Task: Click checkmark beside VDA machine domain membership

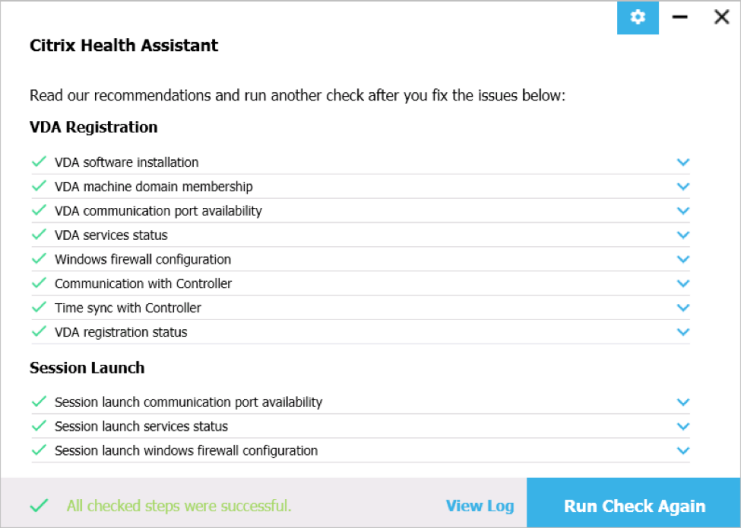Action: point(39,186)
